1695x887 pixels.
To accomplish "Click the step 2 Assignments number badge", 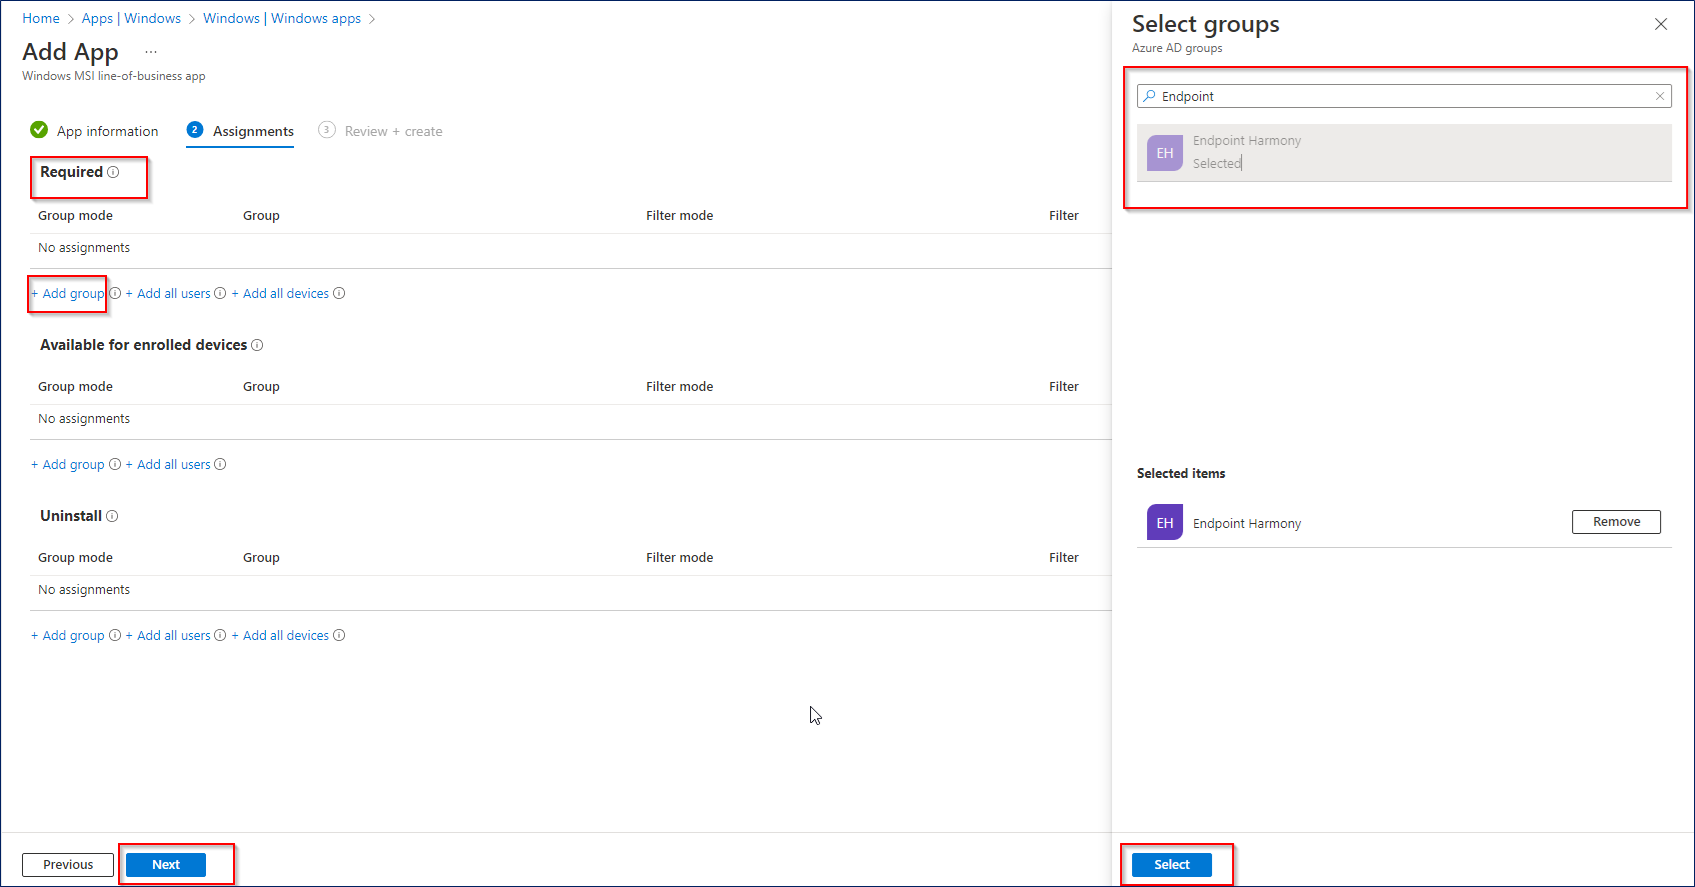I will pos(195,130).
